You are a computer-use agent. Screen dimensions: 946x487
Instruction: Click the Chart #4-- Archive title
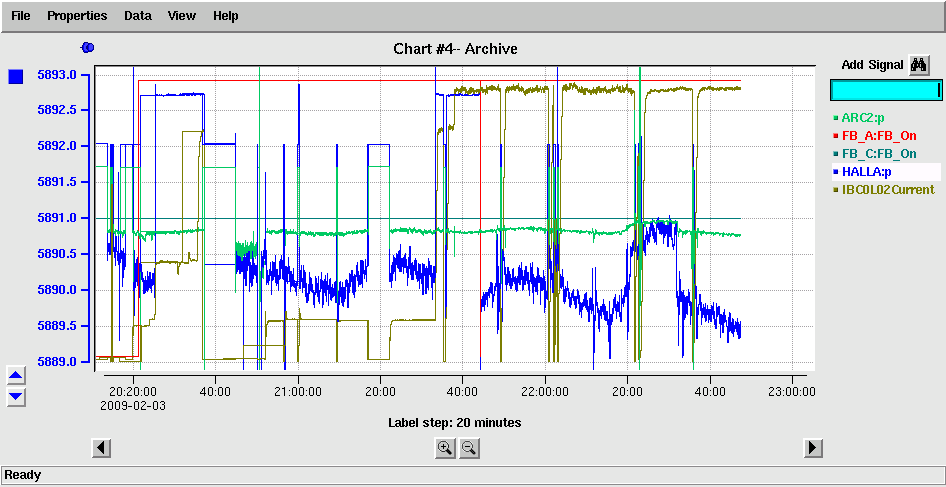(455, 49)
